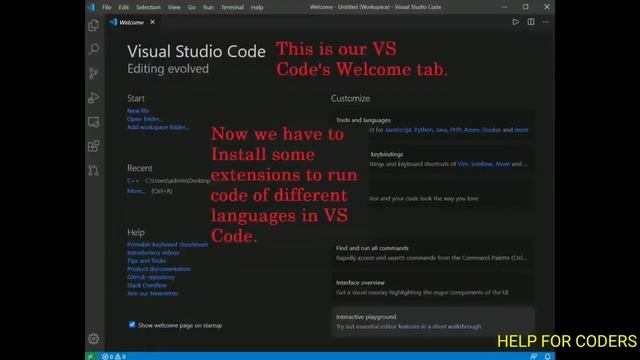Click the More recent items link
Screen dimensions: 640x360
click(136, 191)
